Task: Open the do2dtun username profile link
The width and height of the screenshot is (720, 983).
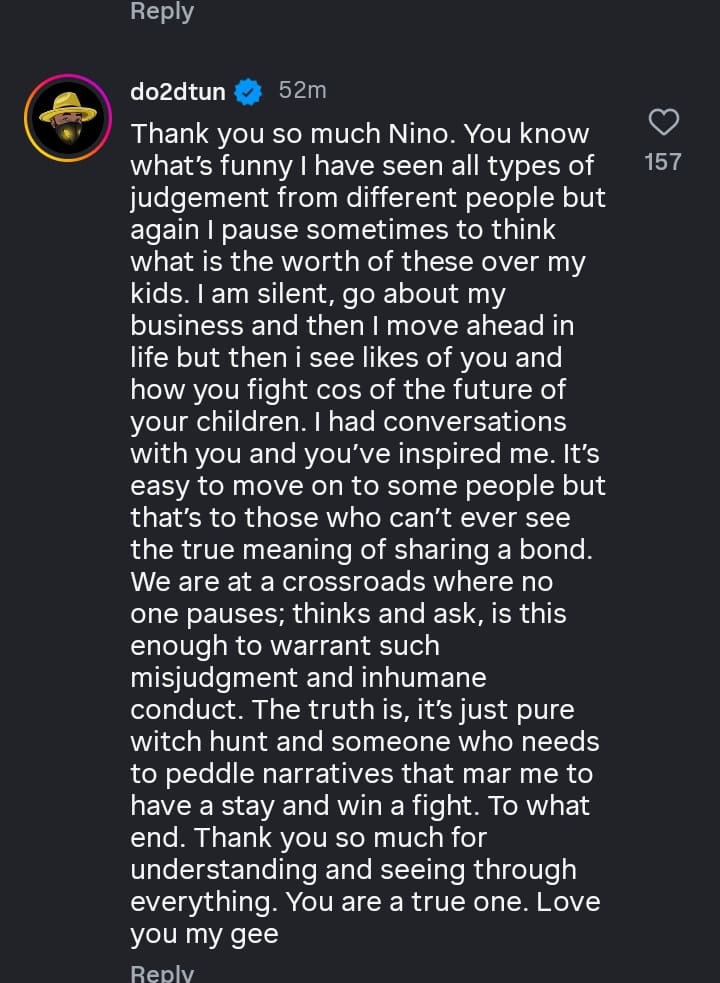Action: coord(178,92)
